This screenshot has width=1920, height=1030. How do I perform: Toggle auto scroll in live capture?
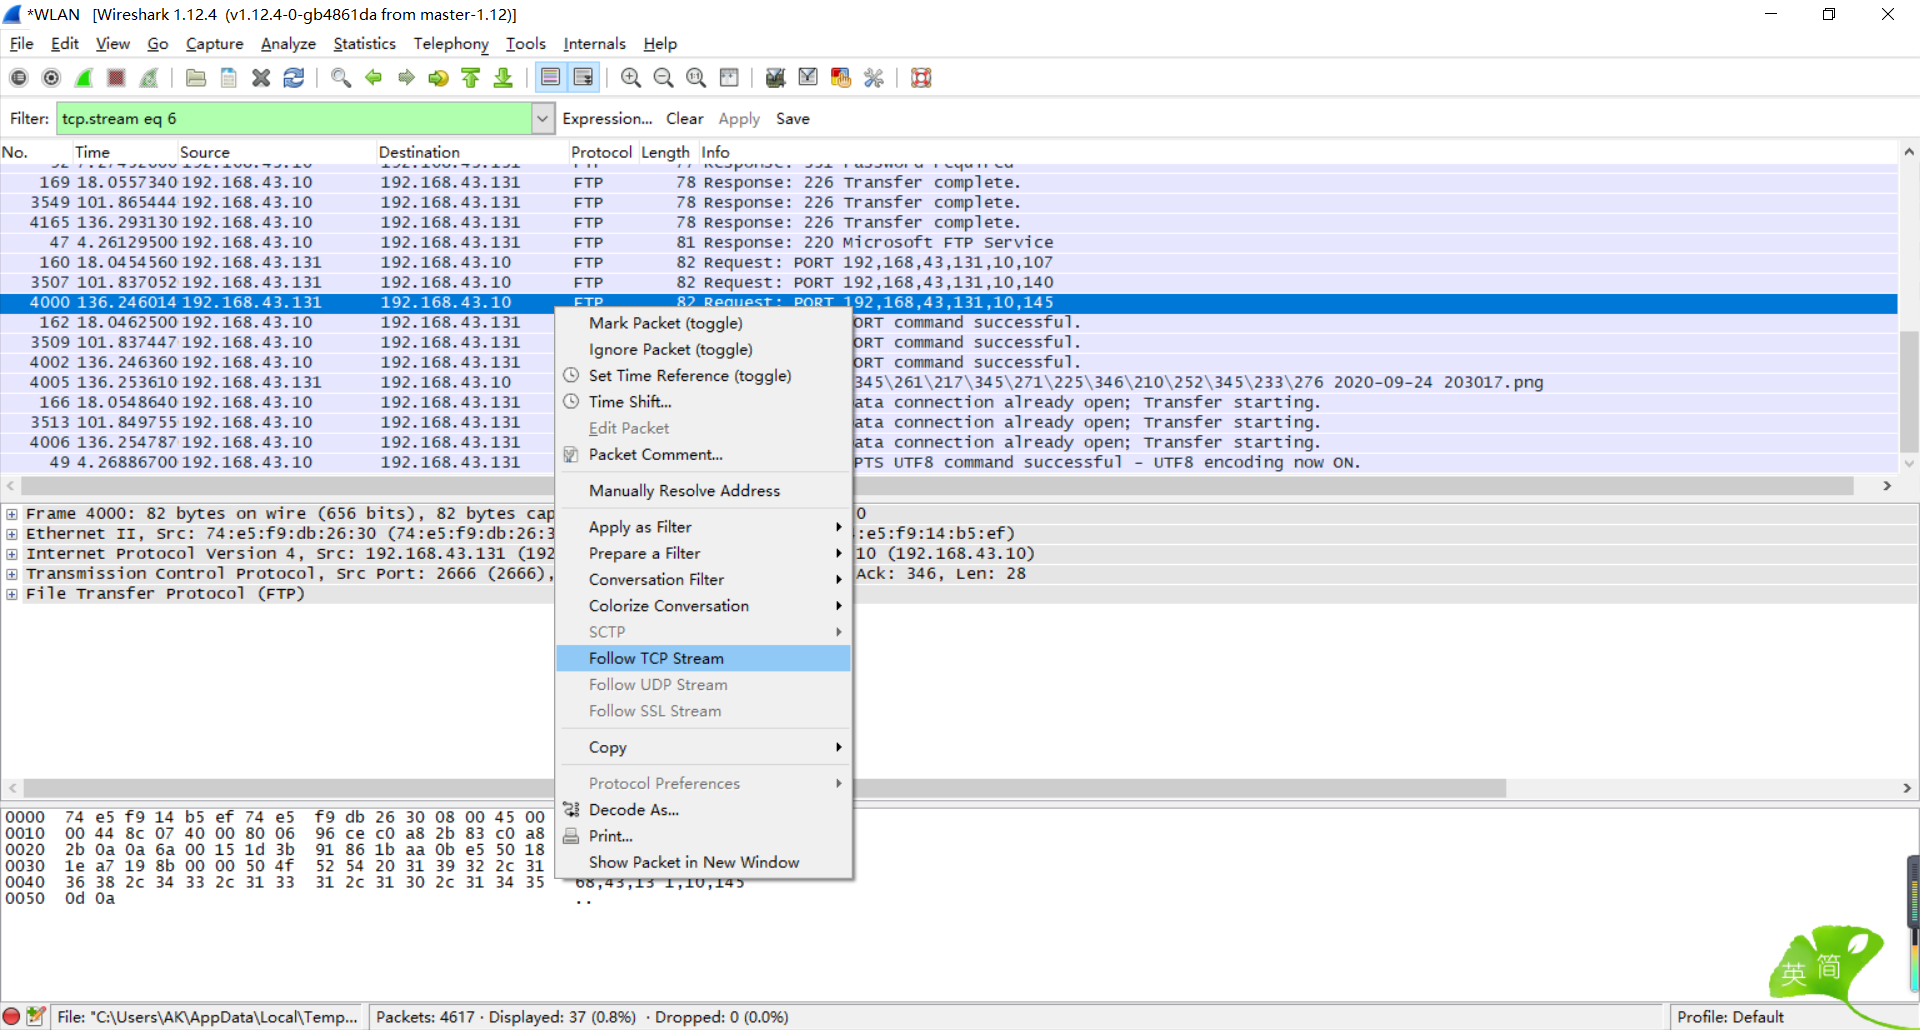(583, 78)
